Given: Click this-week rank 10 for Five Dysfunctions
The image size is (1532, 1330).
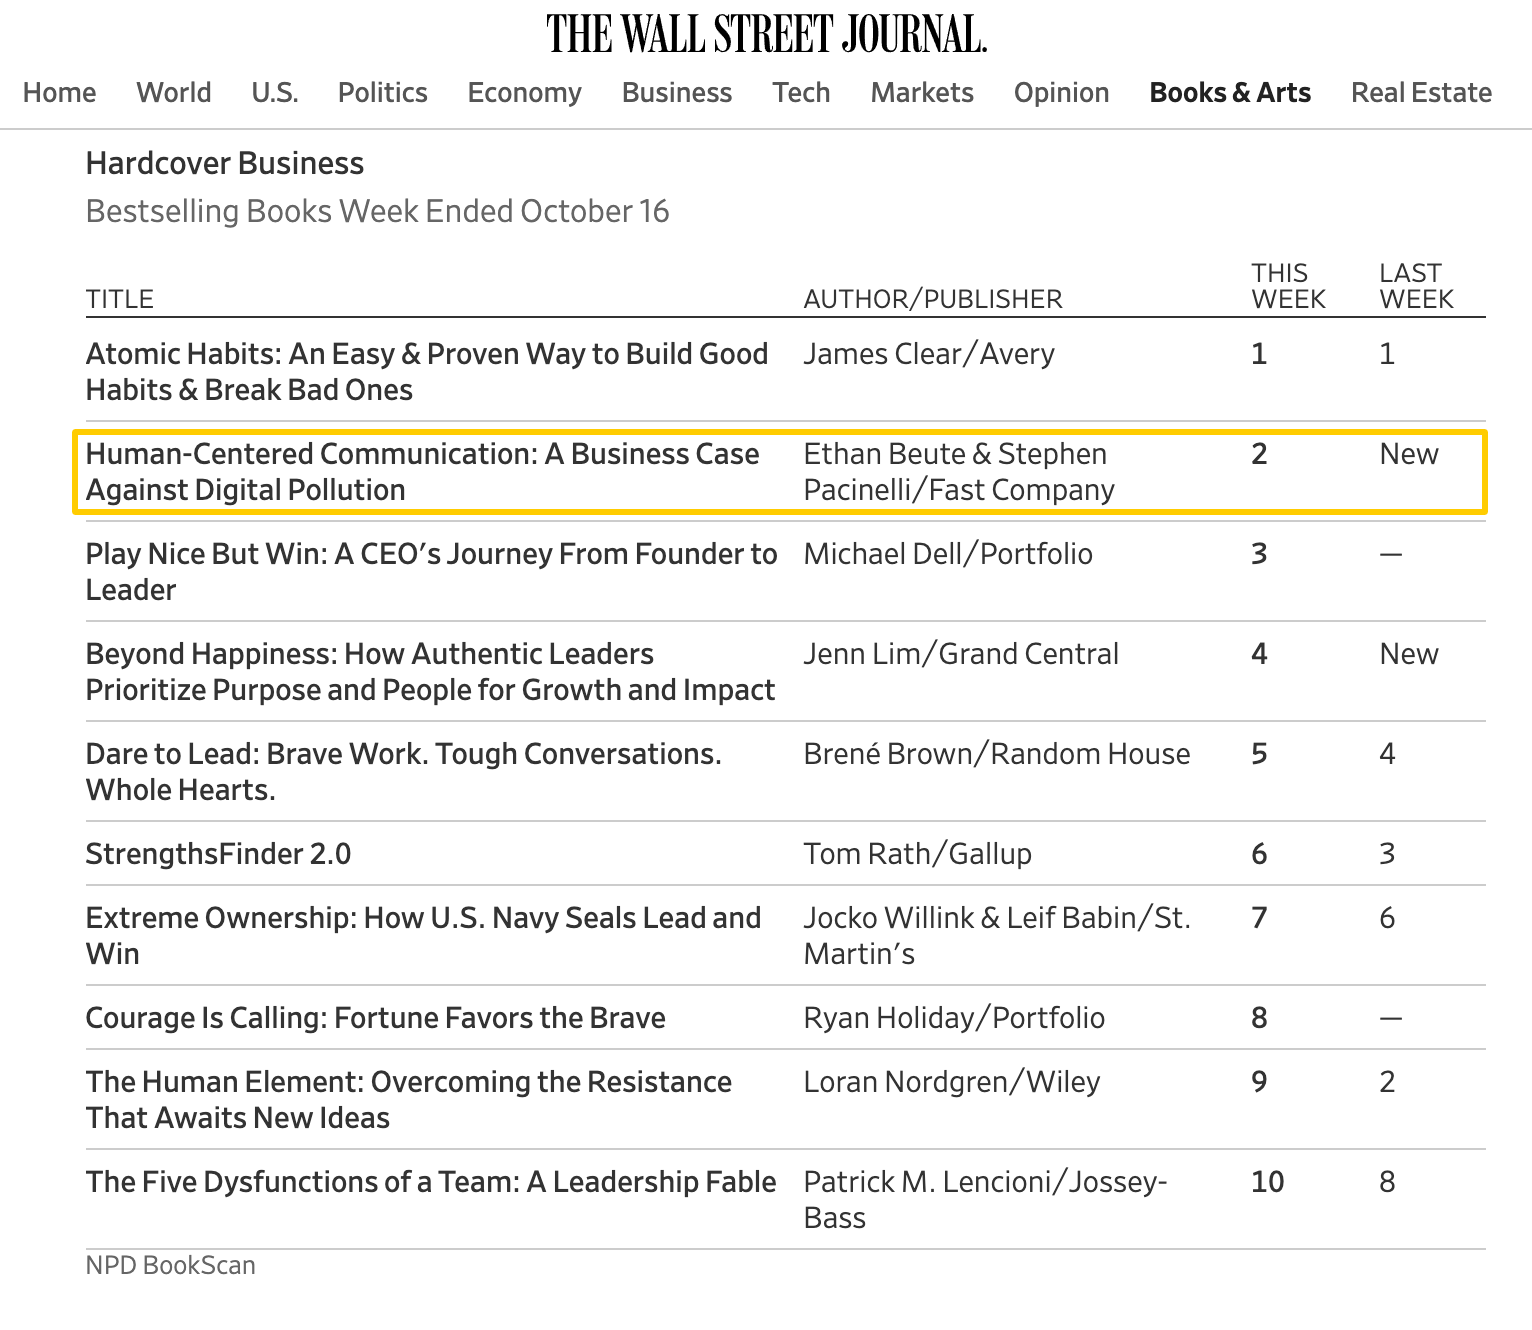Looking at the screenshot, I should 1267,1182.
